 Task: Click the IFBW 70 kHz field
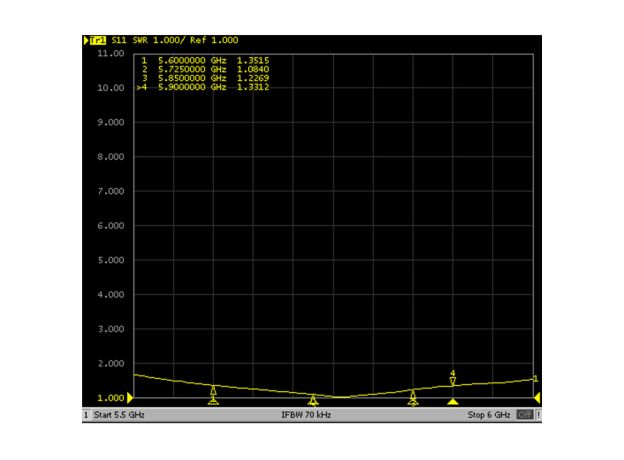[x=306, y=415]
